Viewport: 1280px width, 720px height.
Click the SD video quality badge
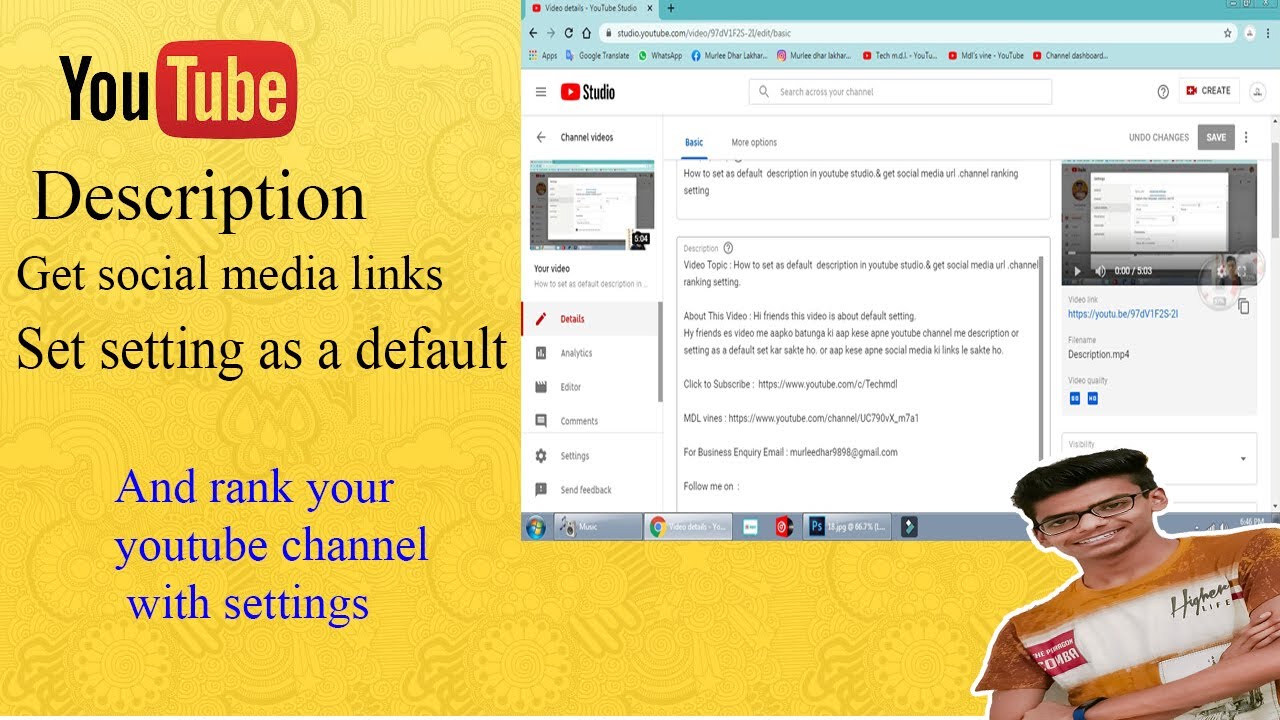coord(1075,398)
